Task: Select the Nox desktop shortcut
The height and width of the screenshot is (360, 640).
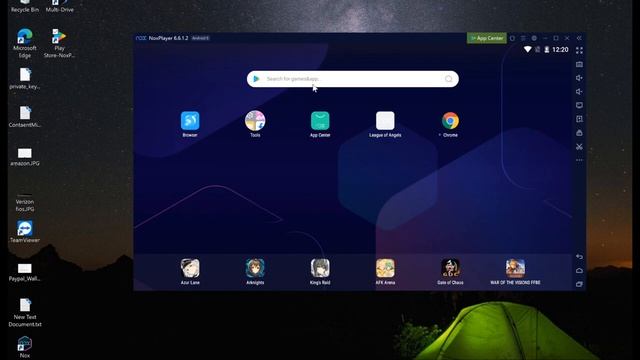Action: pyautogui.click(x=25, y=347)
